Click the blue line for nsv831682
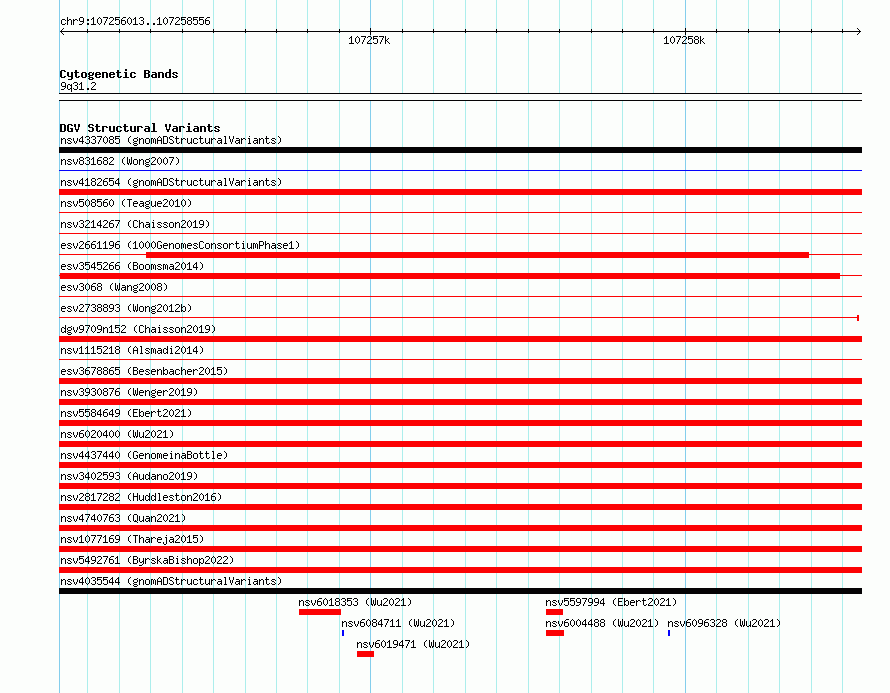The width and height of the screenshot is (890, 693). (x=460, y=170)
